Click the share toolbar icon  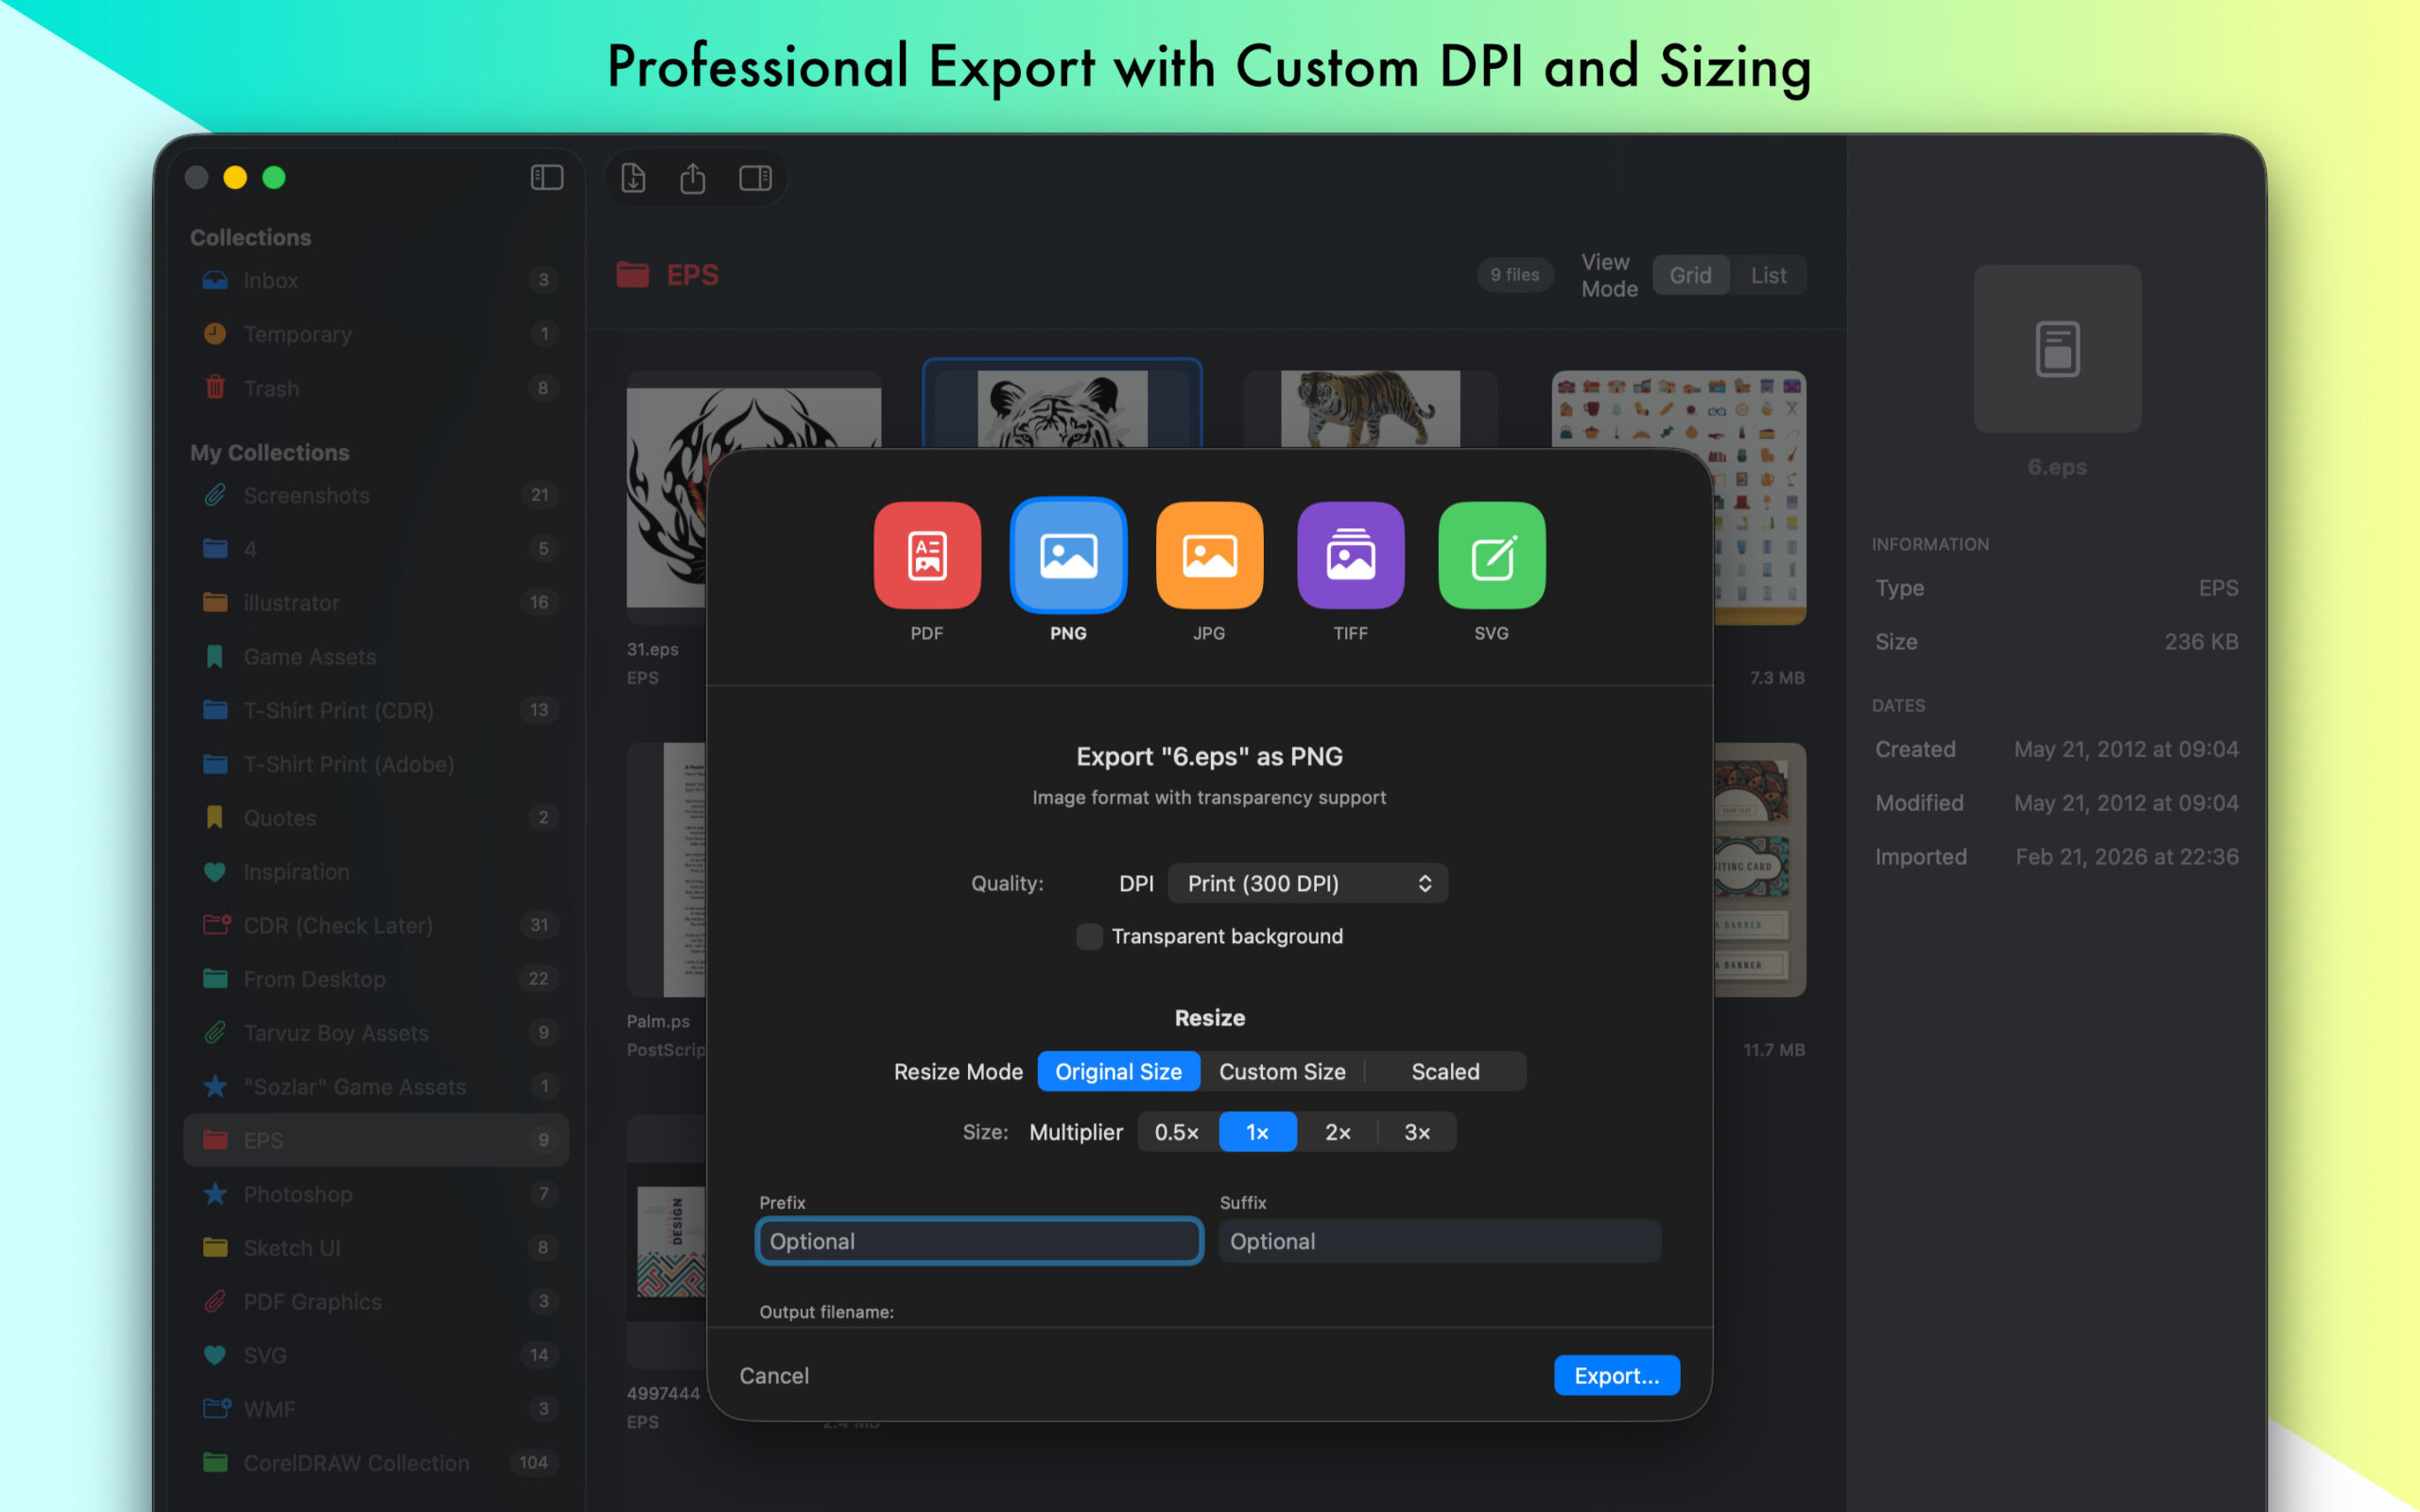click(693, 178)
